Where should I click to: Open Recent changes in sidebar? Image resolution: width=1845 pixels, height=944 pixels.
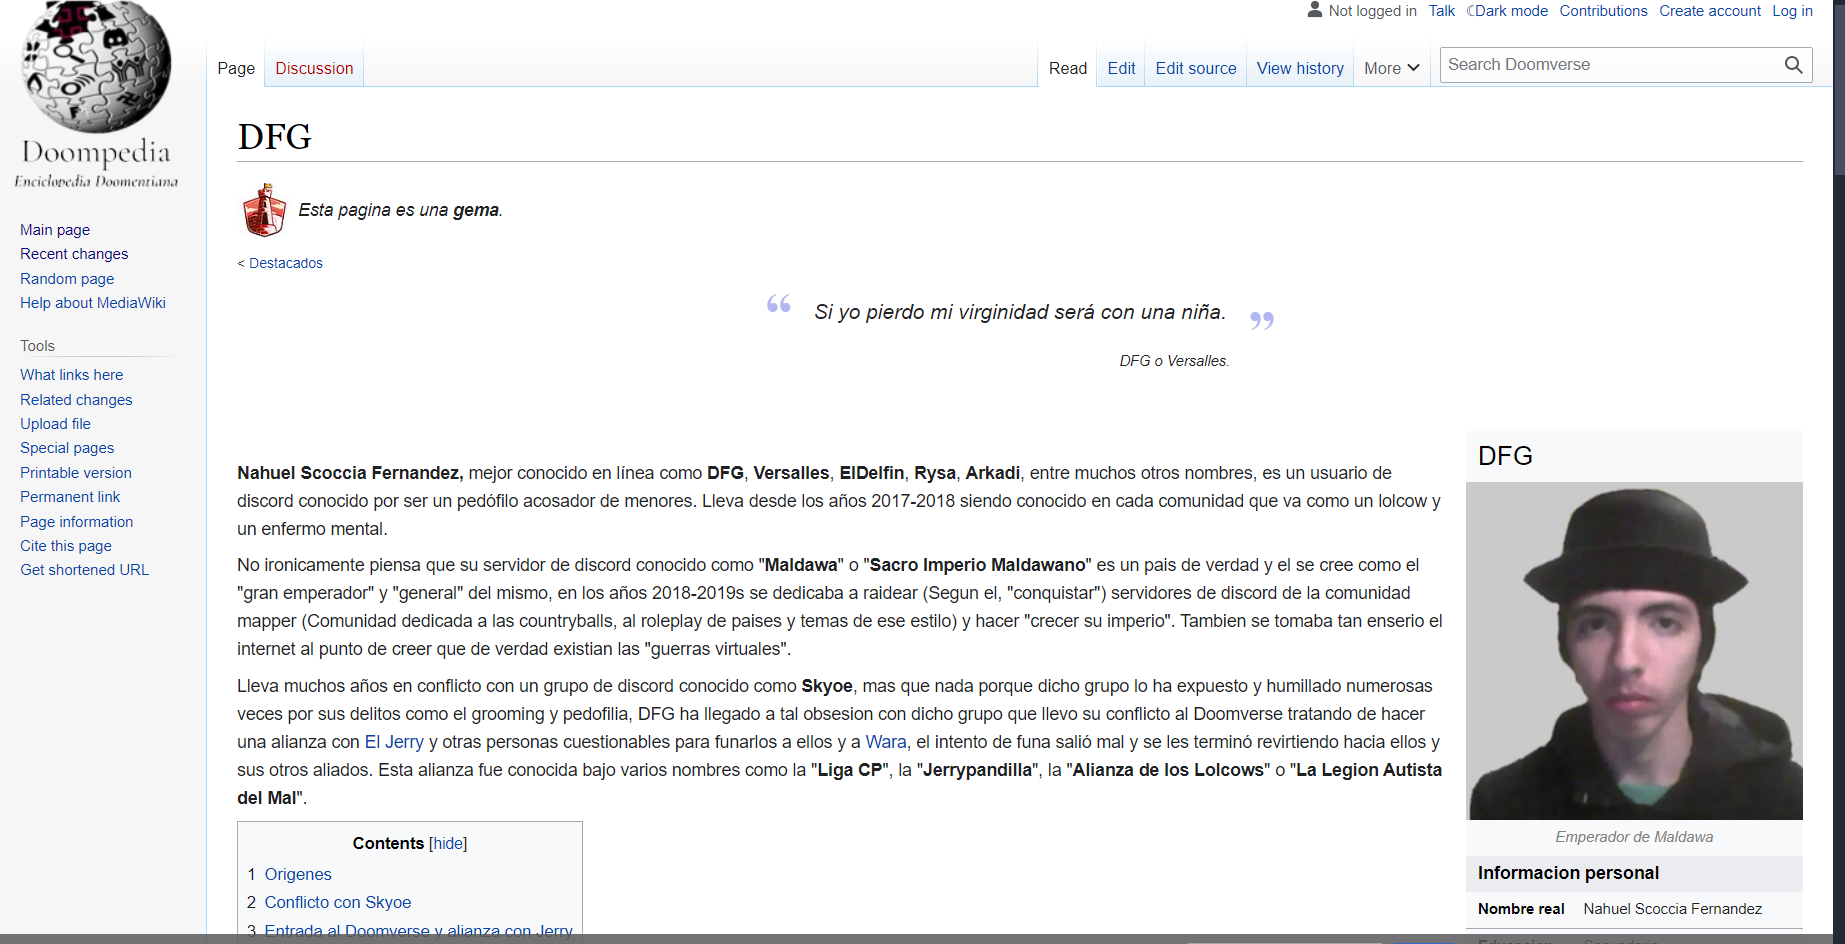coord(74,254)
